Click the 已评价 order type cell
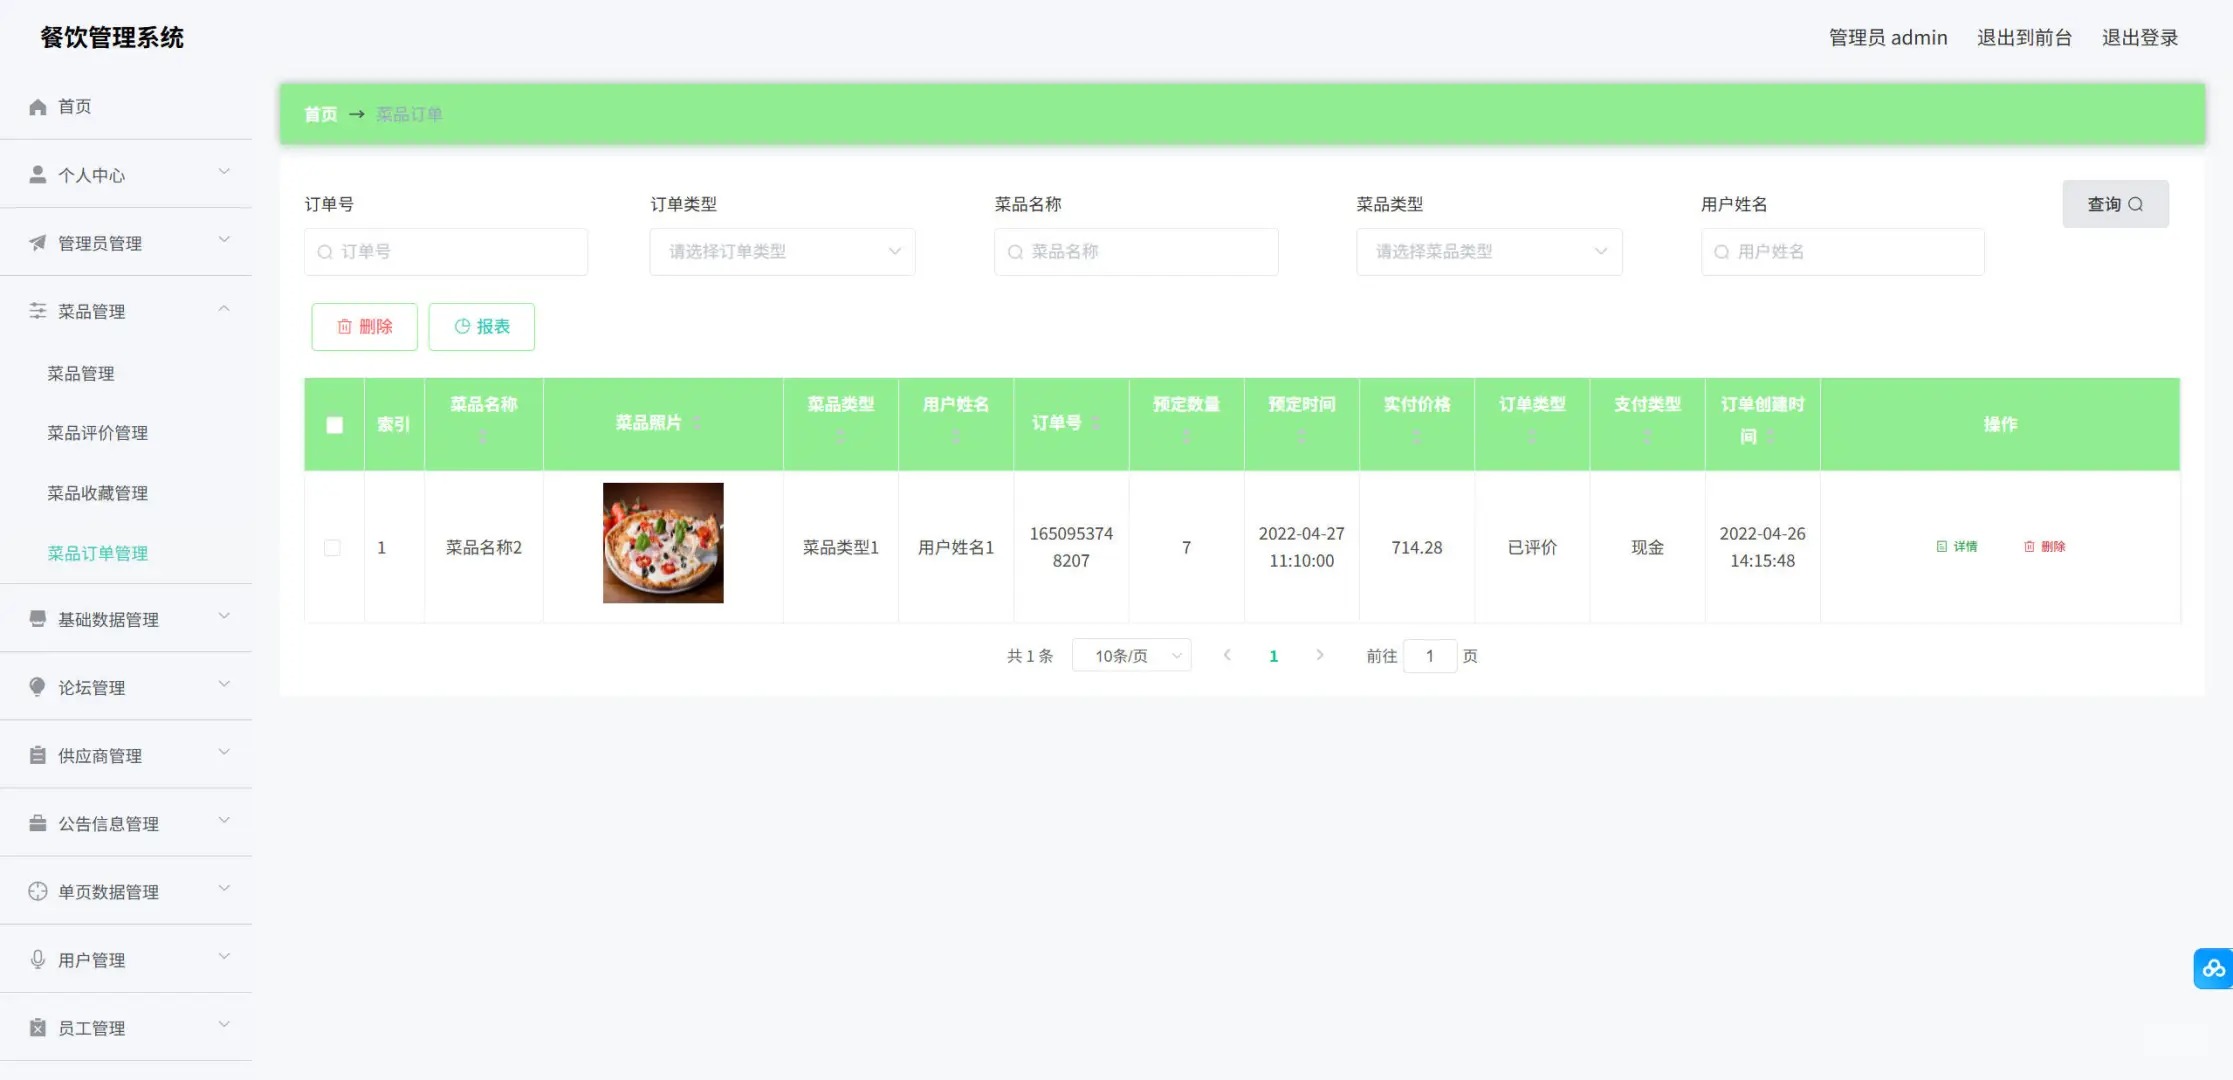Screen dimensions: 2233x1080 click(1532, 548)
